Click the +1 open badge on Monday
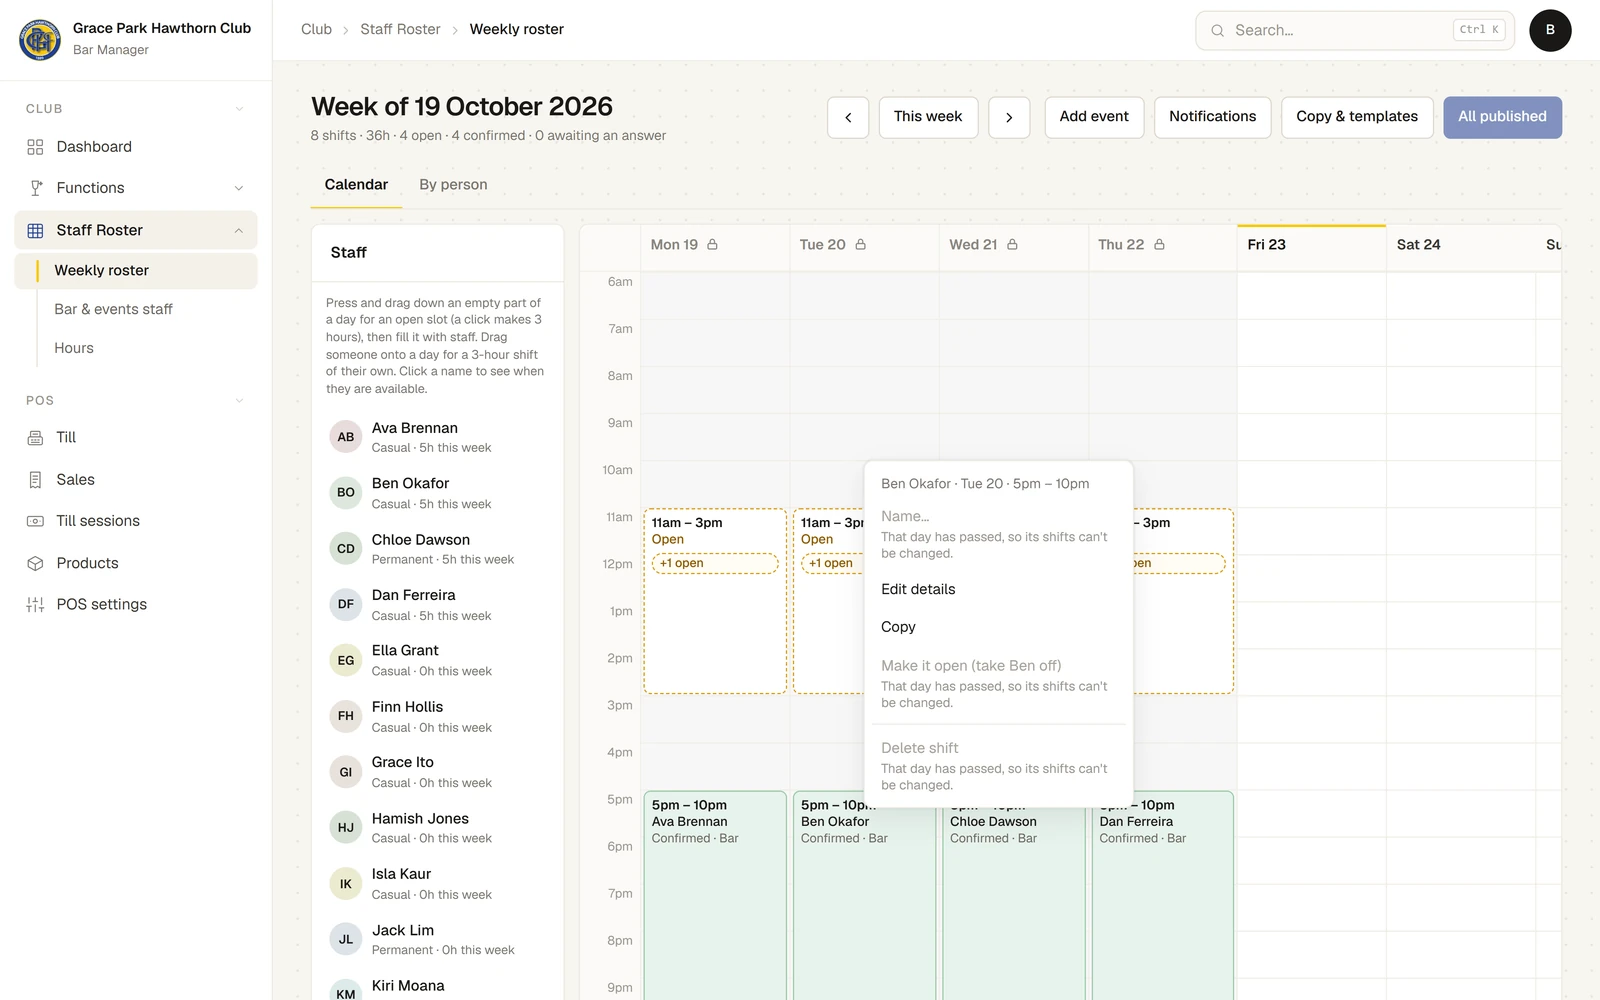 tap(715, 563)
